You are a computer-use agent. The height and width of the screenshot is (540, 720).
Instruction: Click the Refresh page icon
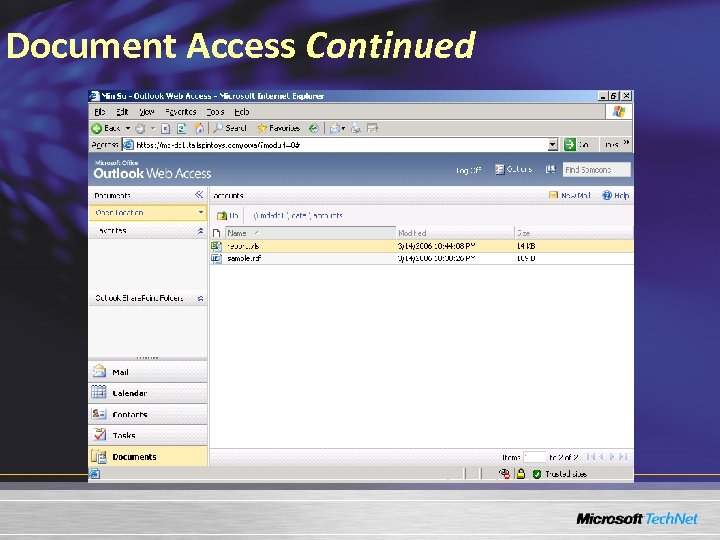point(182,129)
